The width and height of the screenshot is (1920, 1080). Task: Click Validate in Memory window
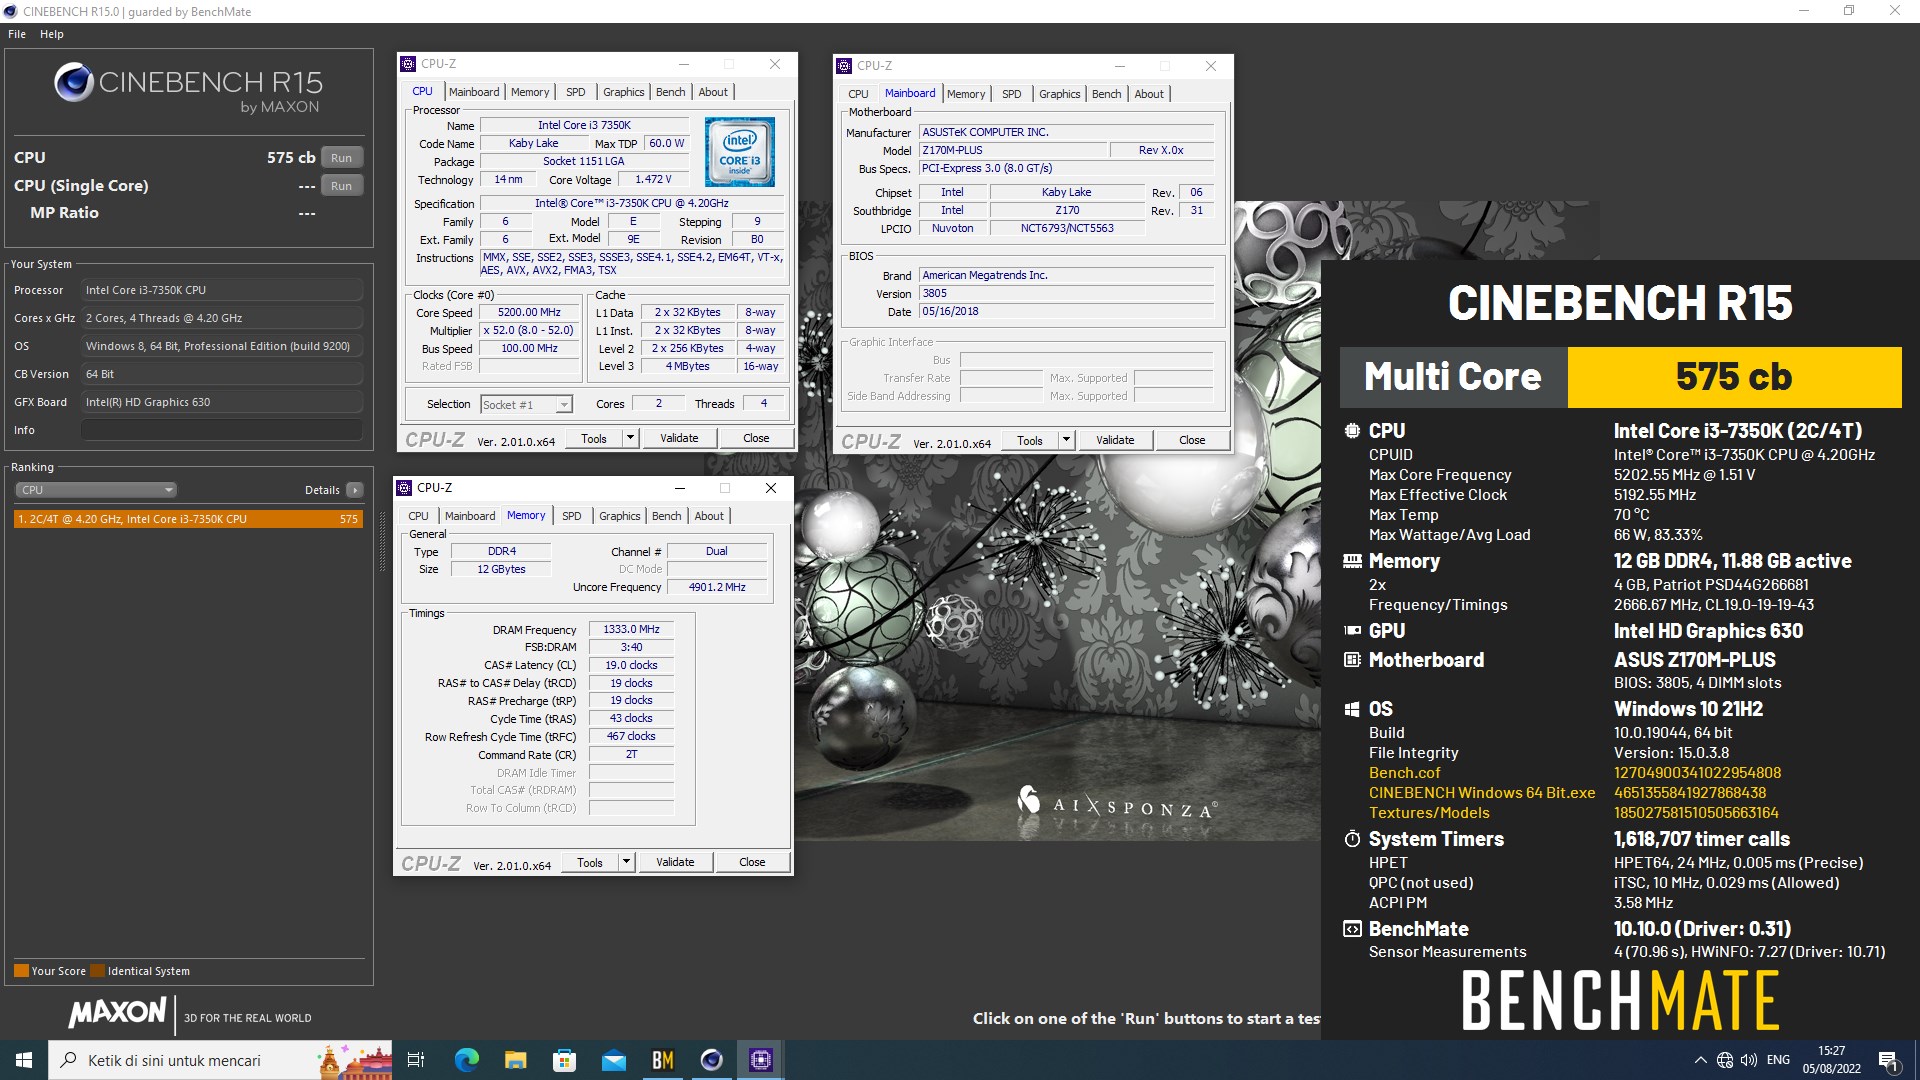click(x=675, y=862)
